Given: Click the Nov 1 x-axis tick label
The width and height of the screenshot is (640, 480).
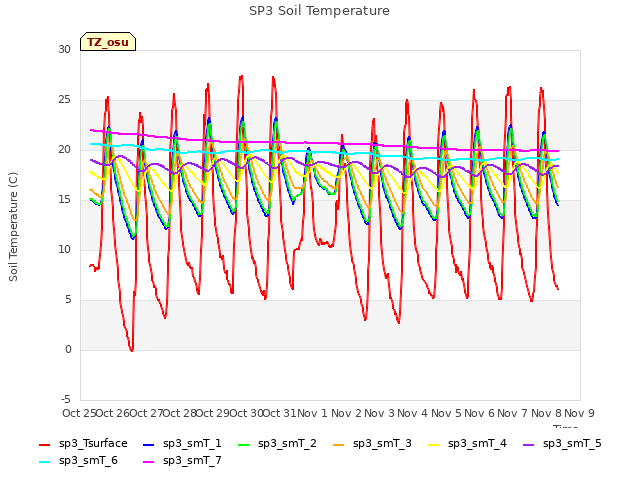Looking at the screenshot, I should click(312, 413).
